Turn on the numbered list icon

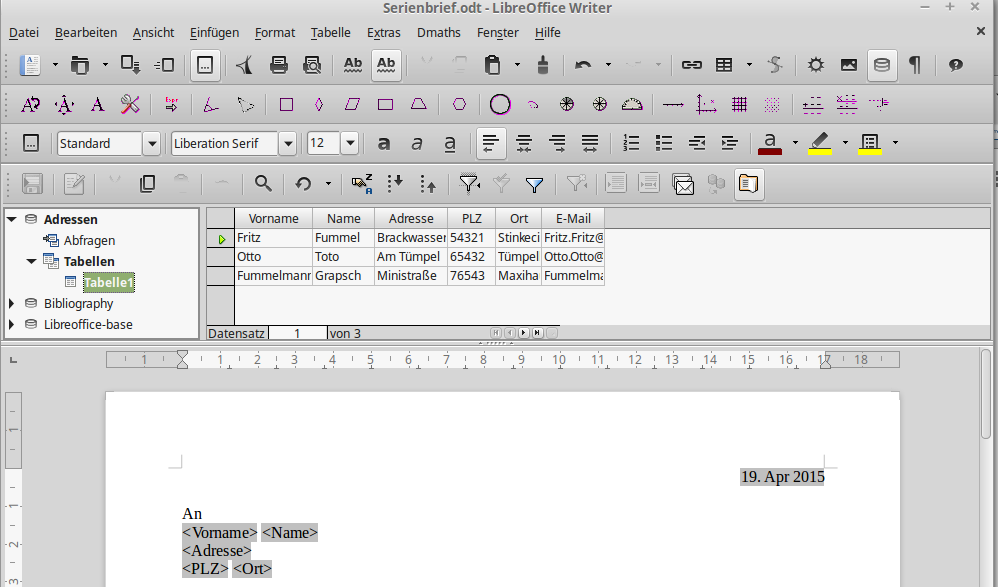click(x=630, y=143)
